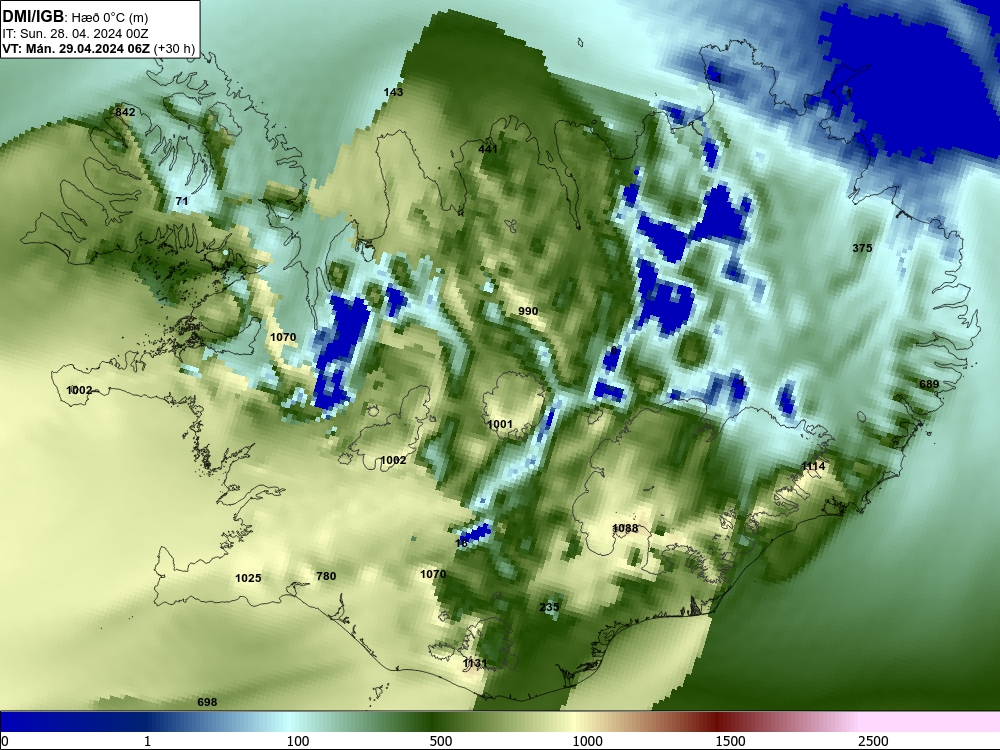Click the 990 value label on the map
Screen dimensions: 1000x750
(x=528, y=311)
